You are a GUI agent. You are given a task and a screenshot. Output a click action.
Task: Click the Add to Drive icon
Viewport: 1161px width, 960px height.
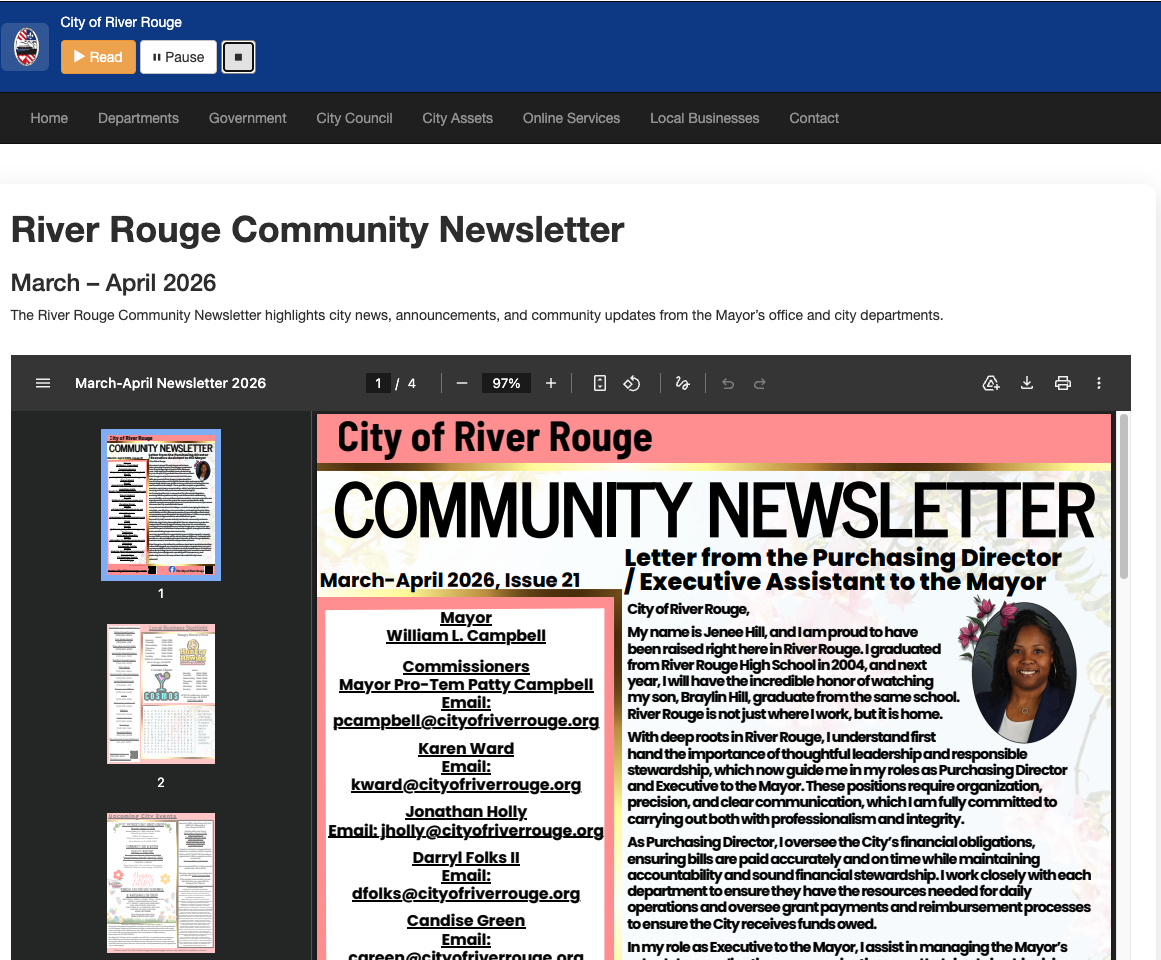[990, 383]
